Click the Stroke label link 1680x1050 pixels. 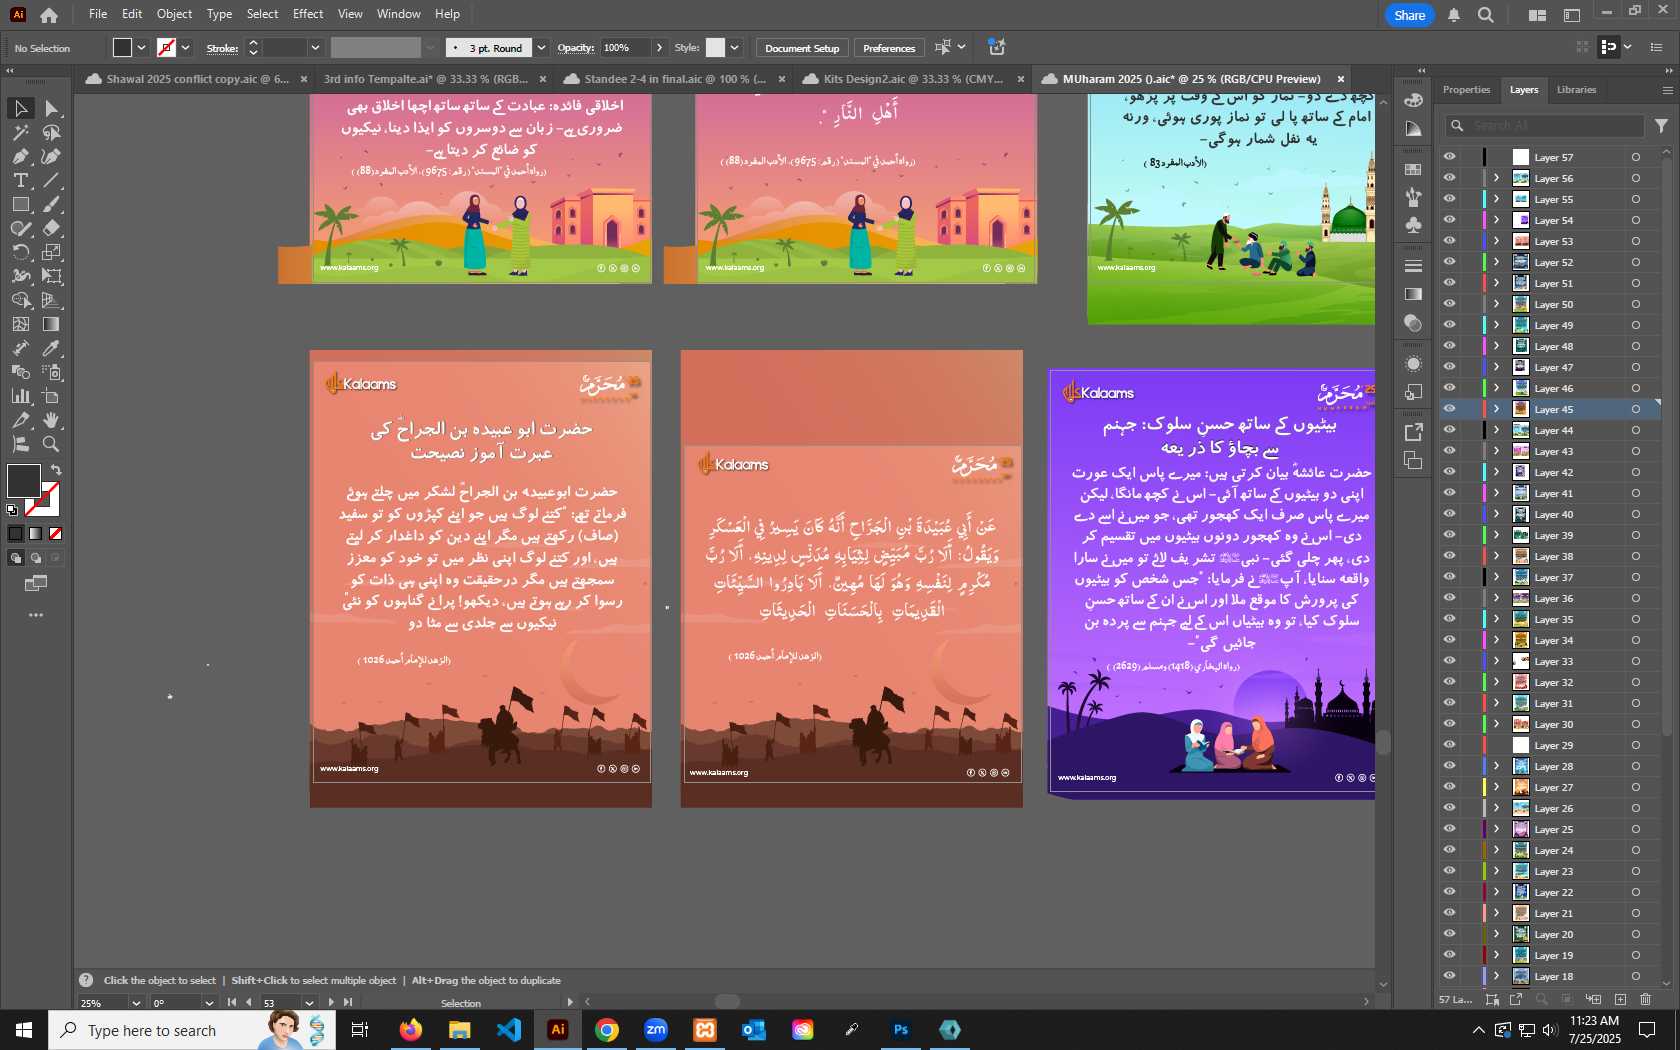tap(222, 48)
